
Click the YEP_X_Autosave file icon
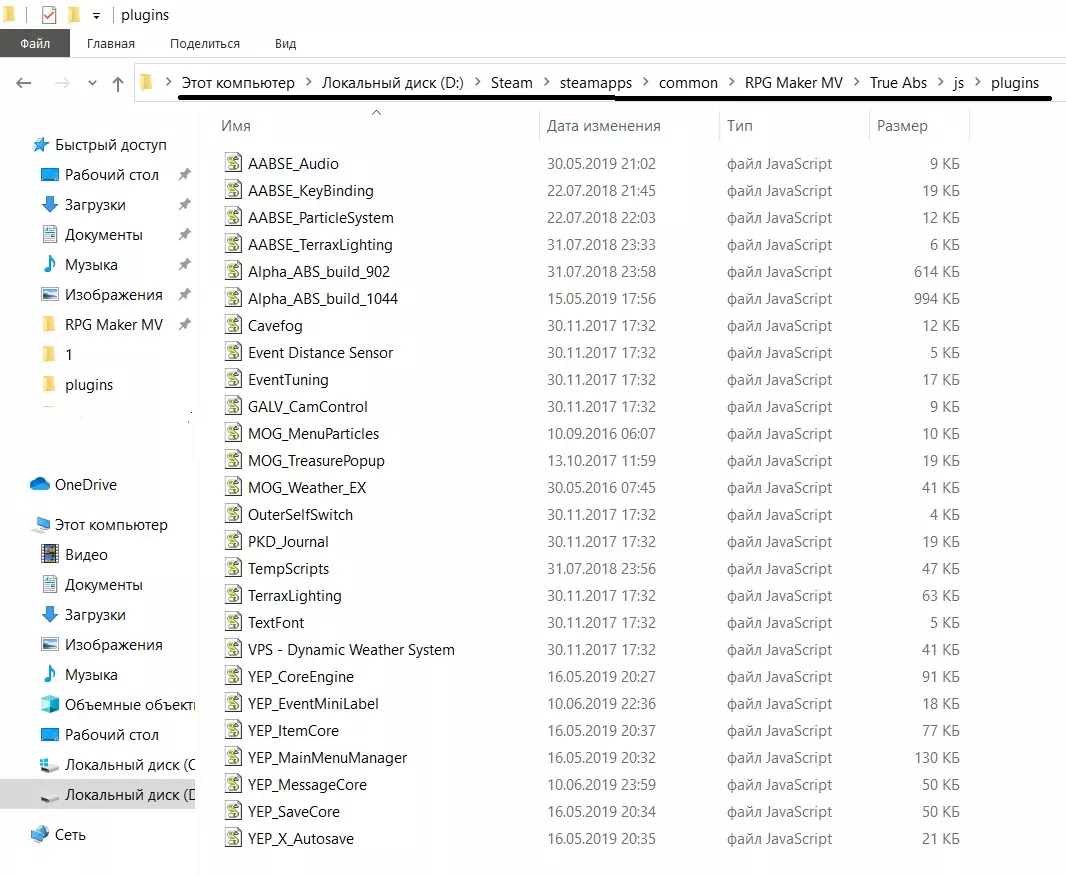point(233,838)
